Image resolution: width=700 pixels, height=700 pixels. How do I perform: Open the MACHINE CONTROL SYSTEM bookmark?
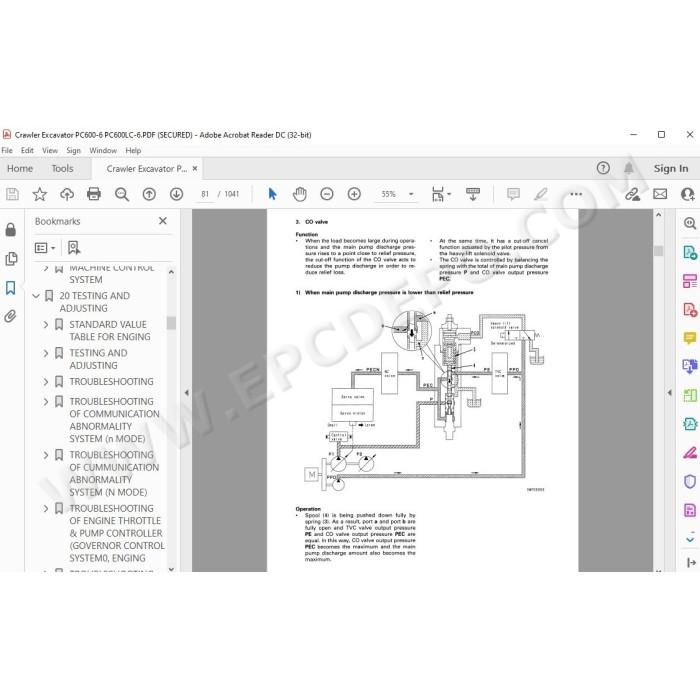(x=112, y=273)
